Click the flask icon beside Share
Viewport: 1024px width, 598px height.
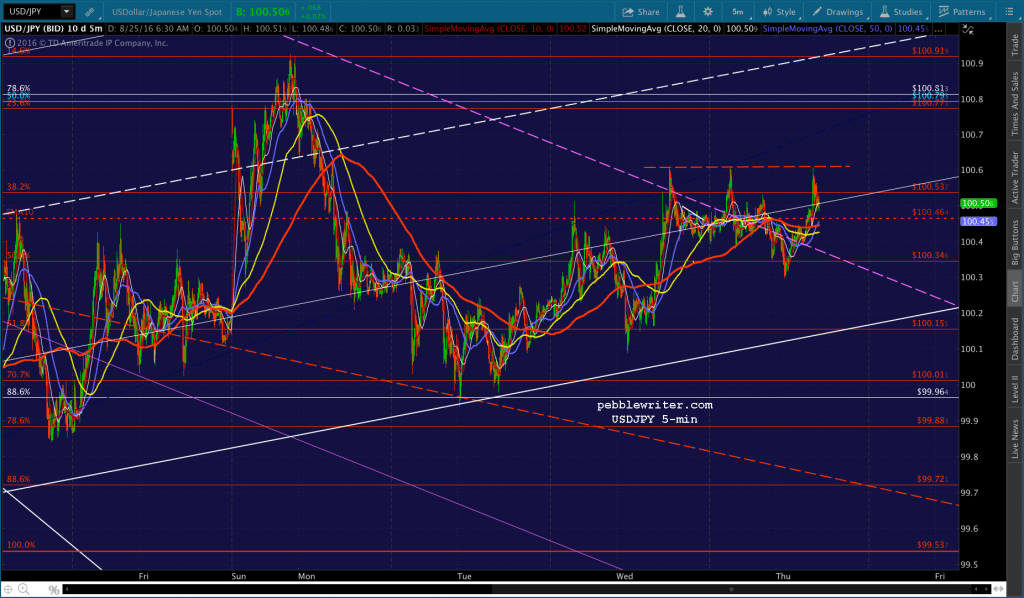coord(680,12)
